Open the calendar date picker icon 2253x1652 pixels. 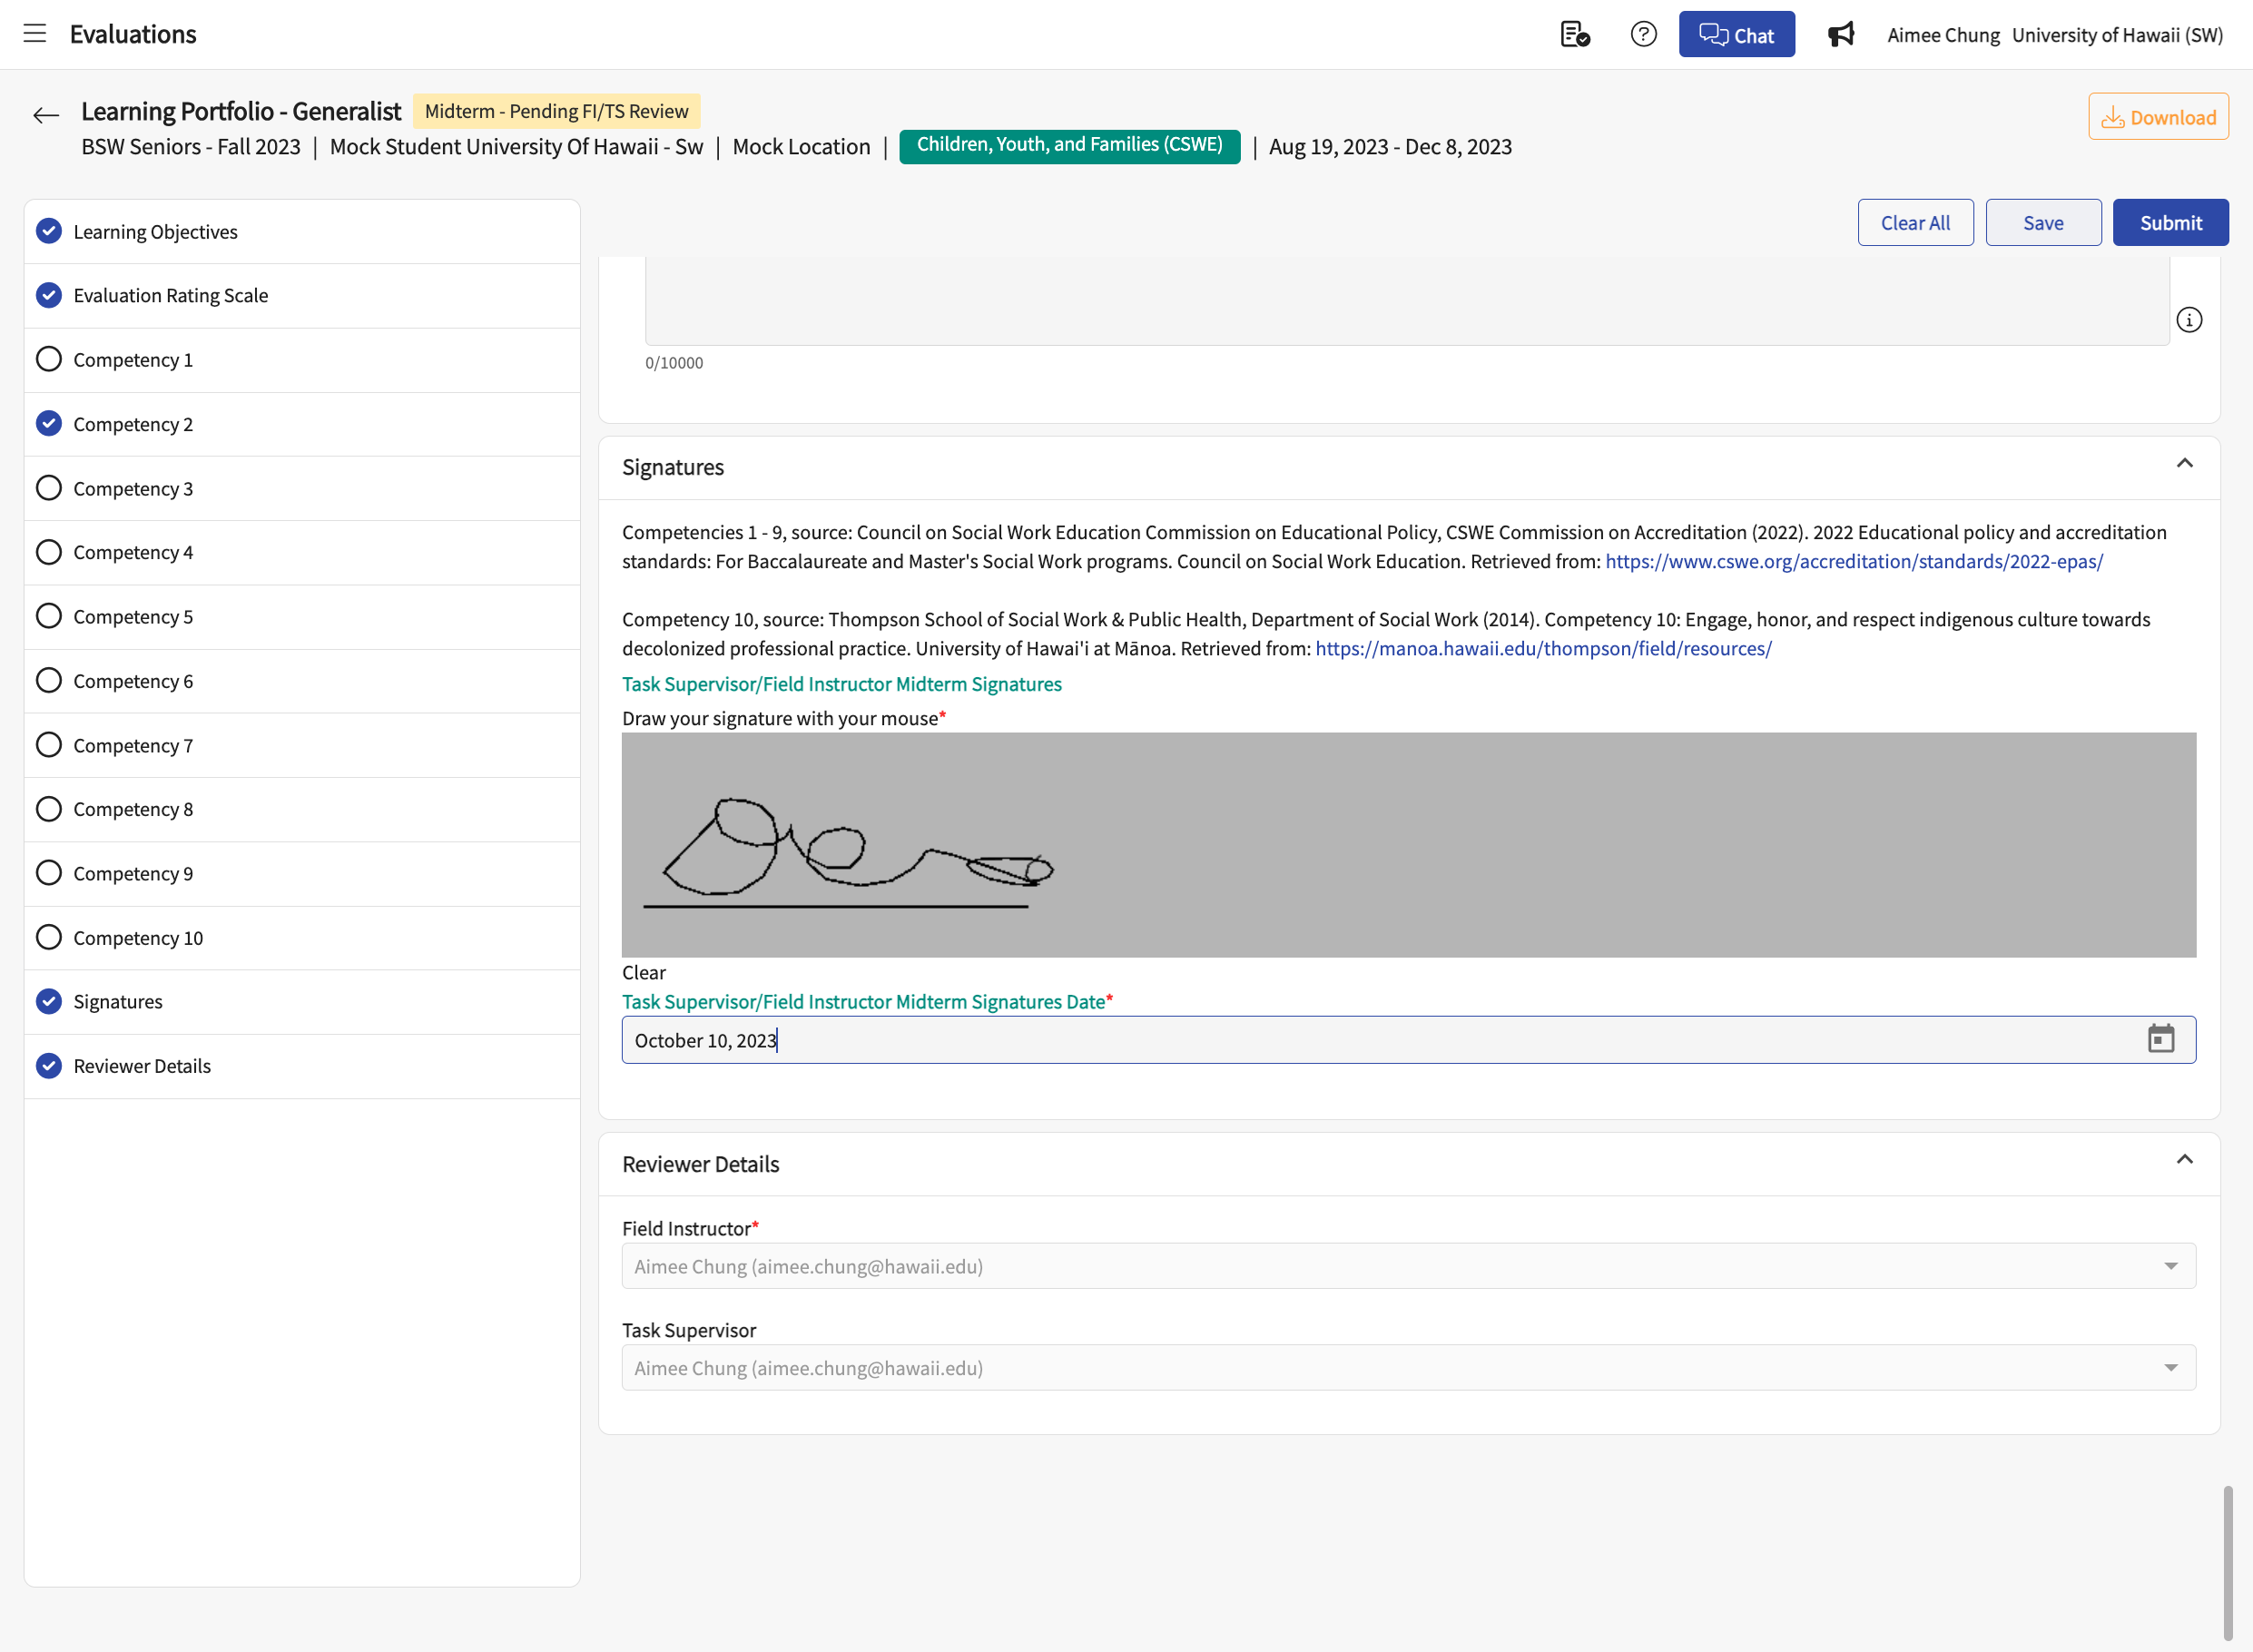point(2161,1039)
